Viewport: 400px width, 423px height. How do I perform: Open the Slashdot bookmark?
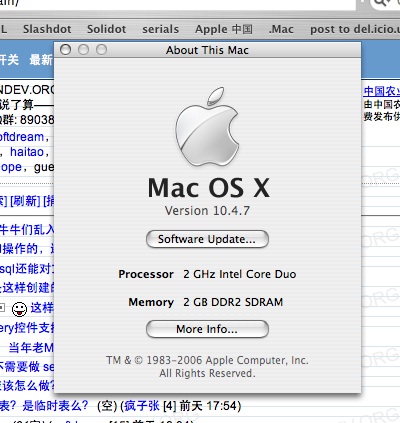click(x=47, y=29)
